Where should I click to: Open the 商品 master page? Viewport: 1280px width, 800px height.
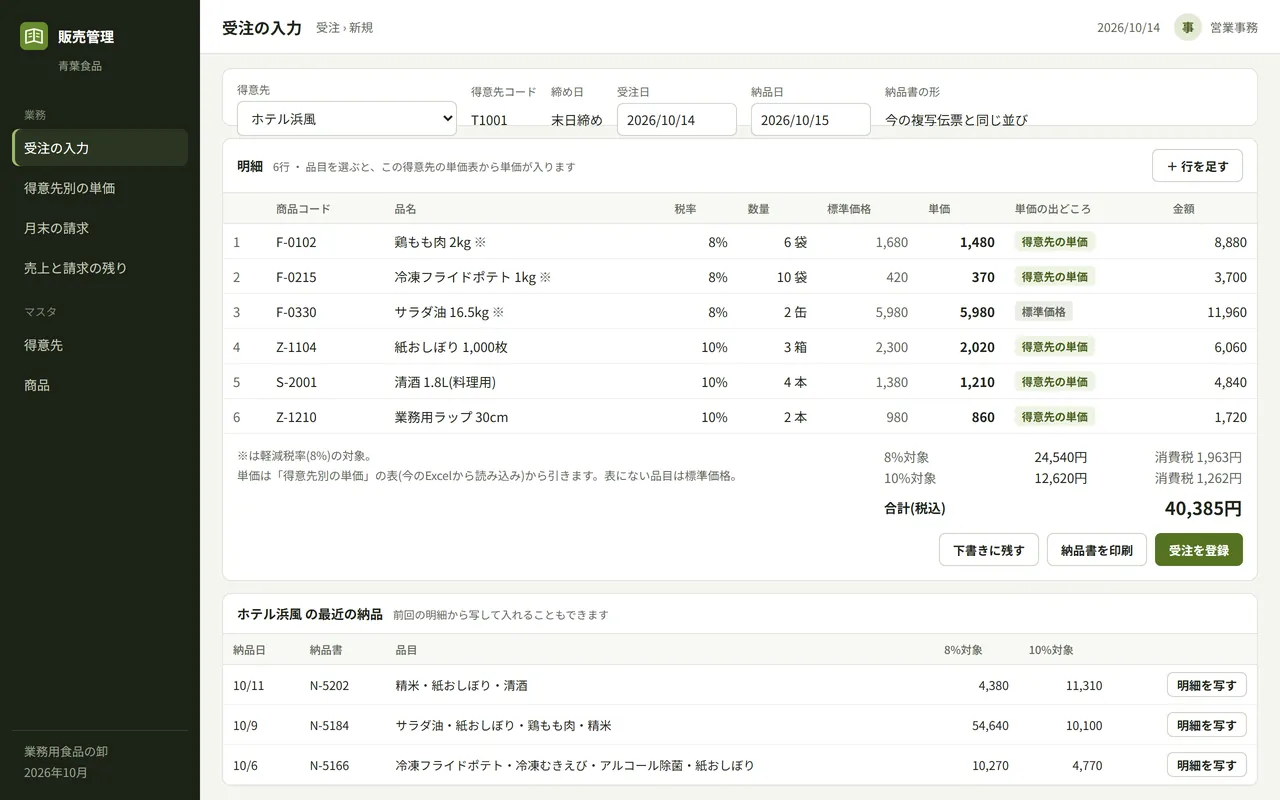100,385
